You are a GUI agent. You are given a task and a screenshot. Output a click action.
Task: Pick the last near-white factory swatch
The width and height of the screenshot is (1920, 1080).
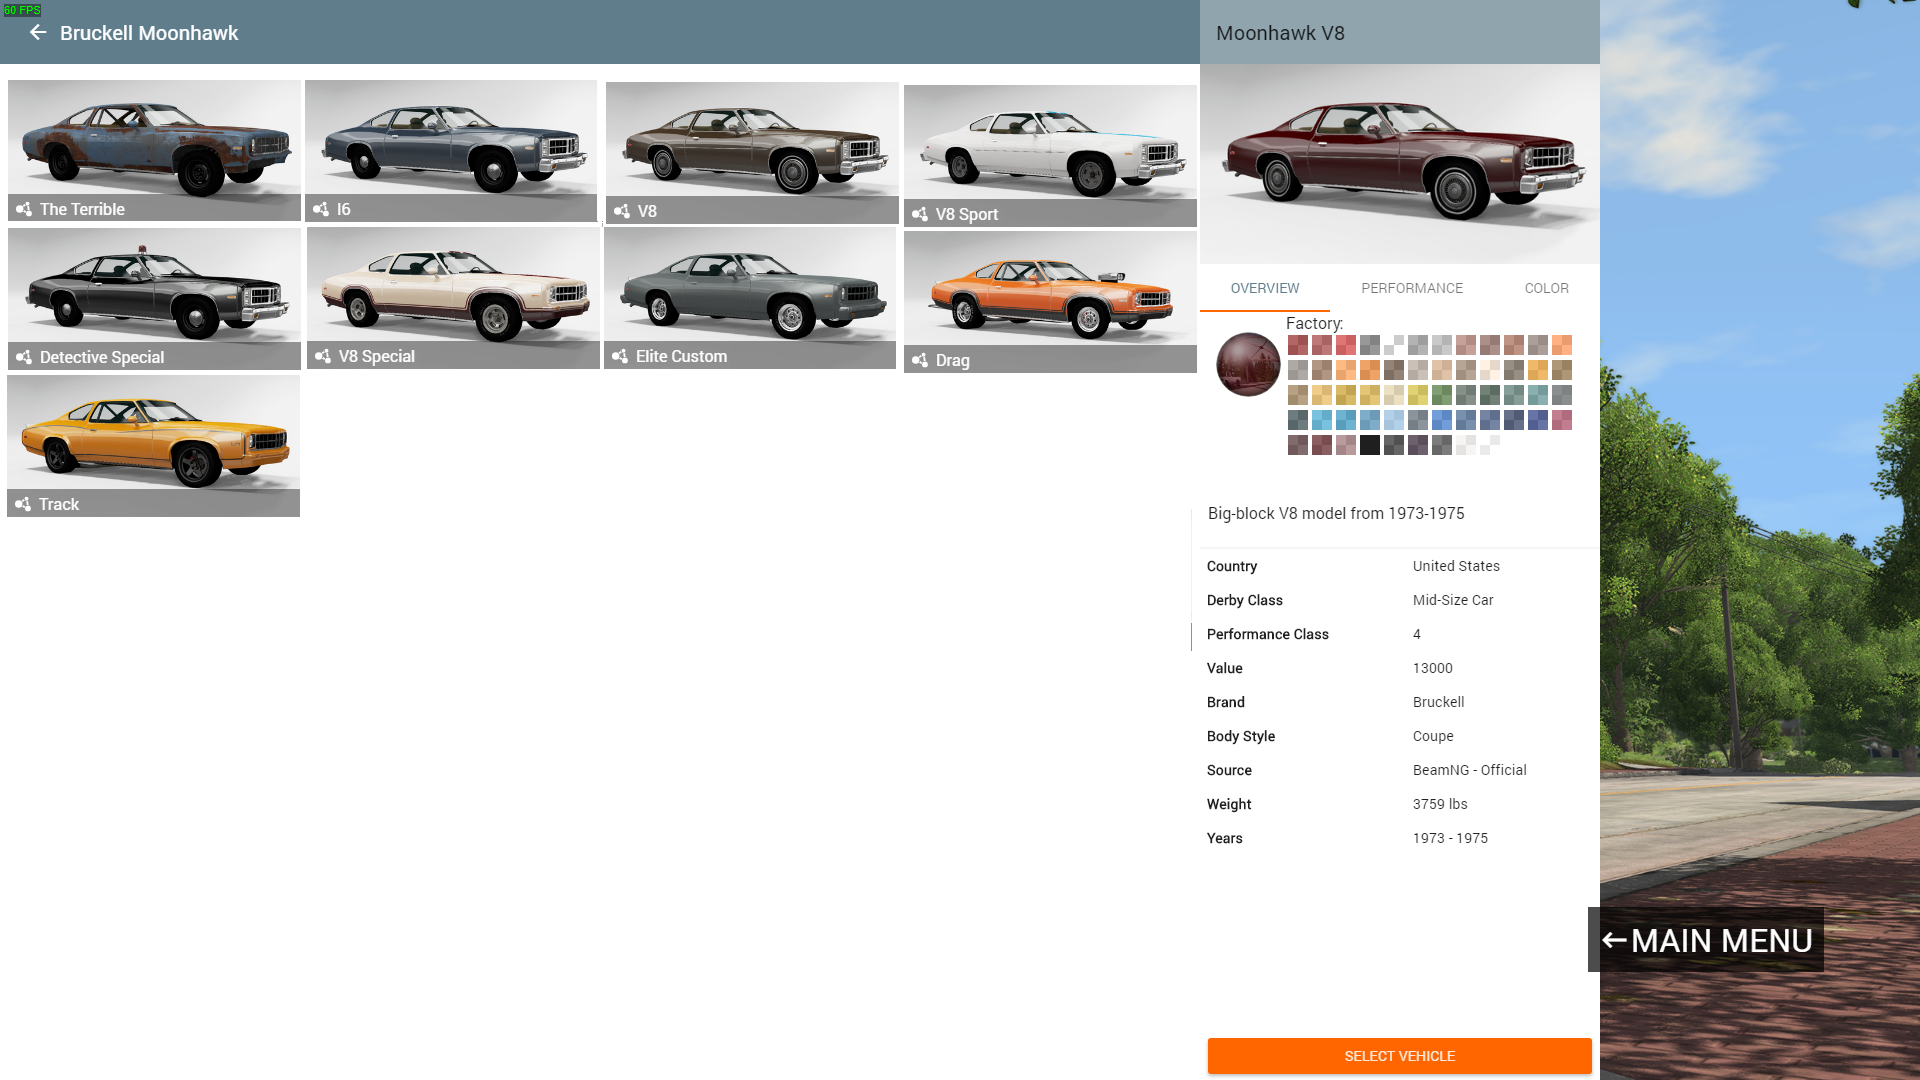click(x=1490, y=445)
